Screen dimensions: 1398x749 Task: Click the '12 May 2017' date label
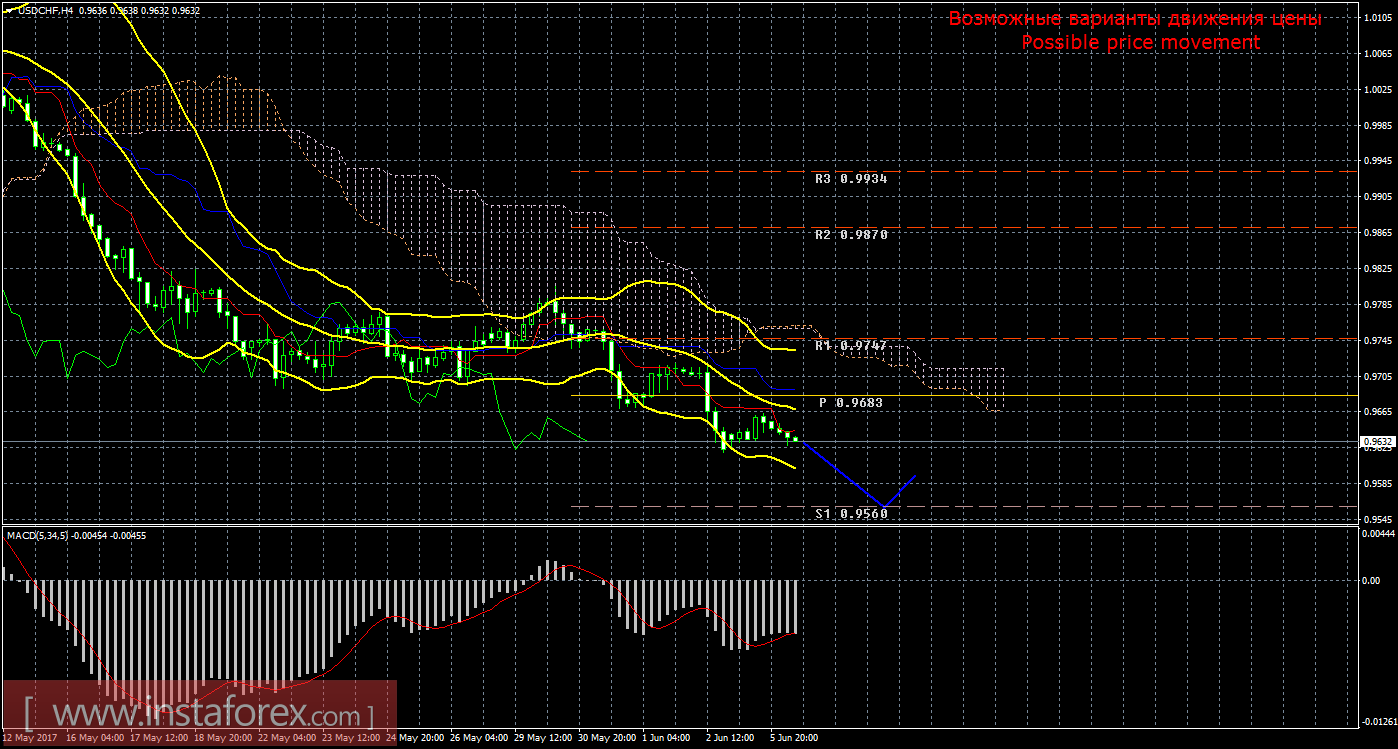[28, 738]
